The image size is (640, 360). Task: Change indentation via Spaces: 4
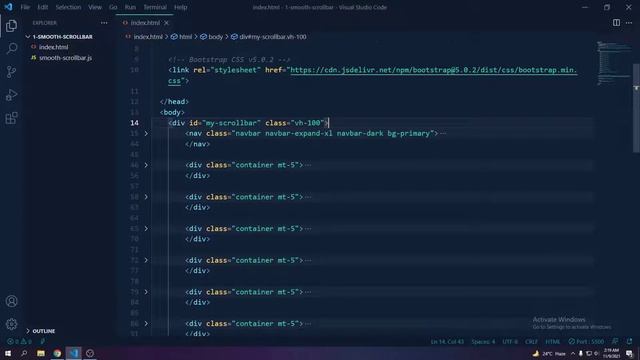483,341
